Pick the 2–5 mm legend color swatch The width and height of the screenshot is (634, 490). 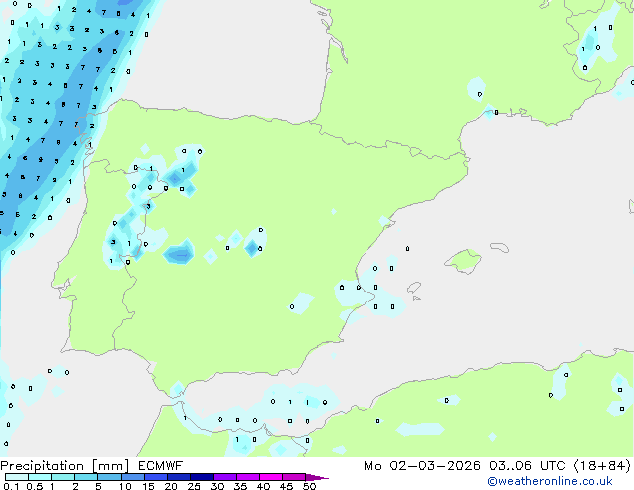(86, 477)
